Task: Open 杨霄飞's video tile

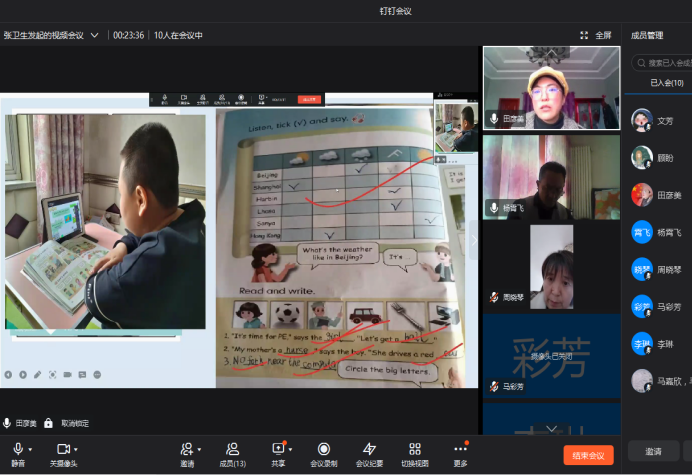Action: coord(551,177)
